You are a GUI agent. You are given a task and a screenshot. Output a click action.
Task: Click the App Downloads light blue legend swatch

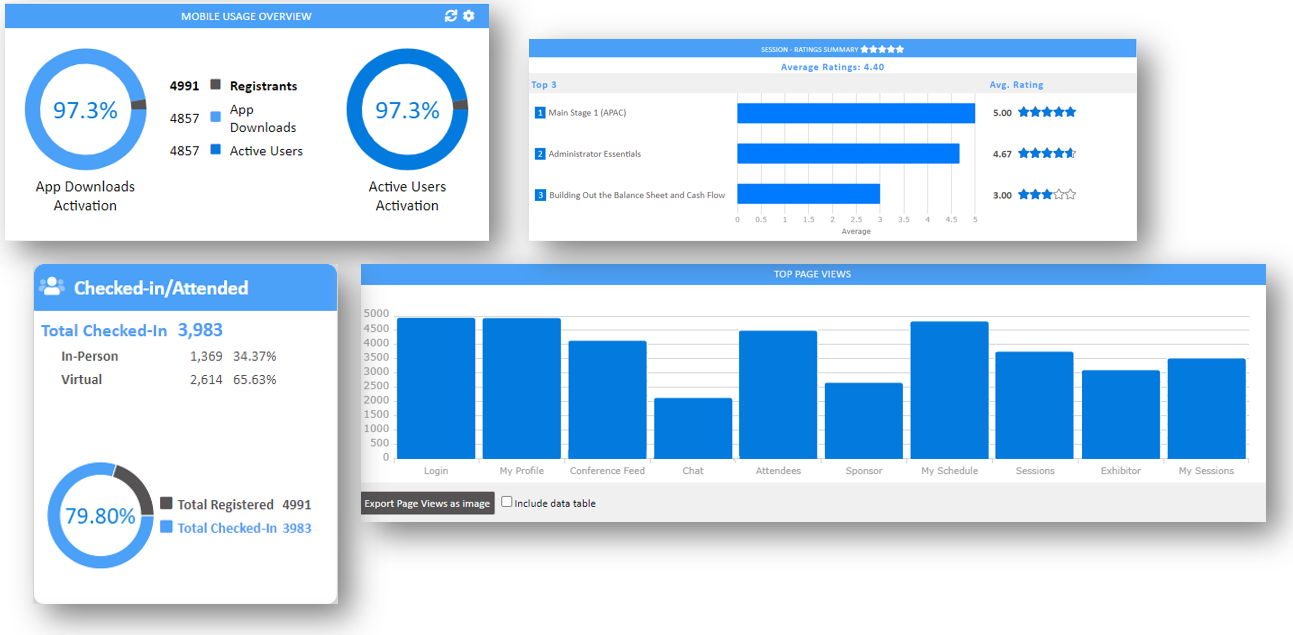[215, 118]
